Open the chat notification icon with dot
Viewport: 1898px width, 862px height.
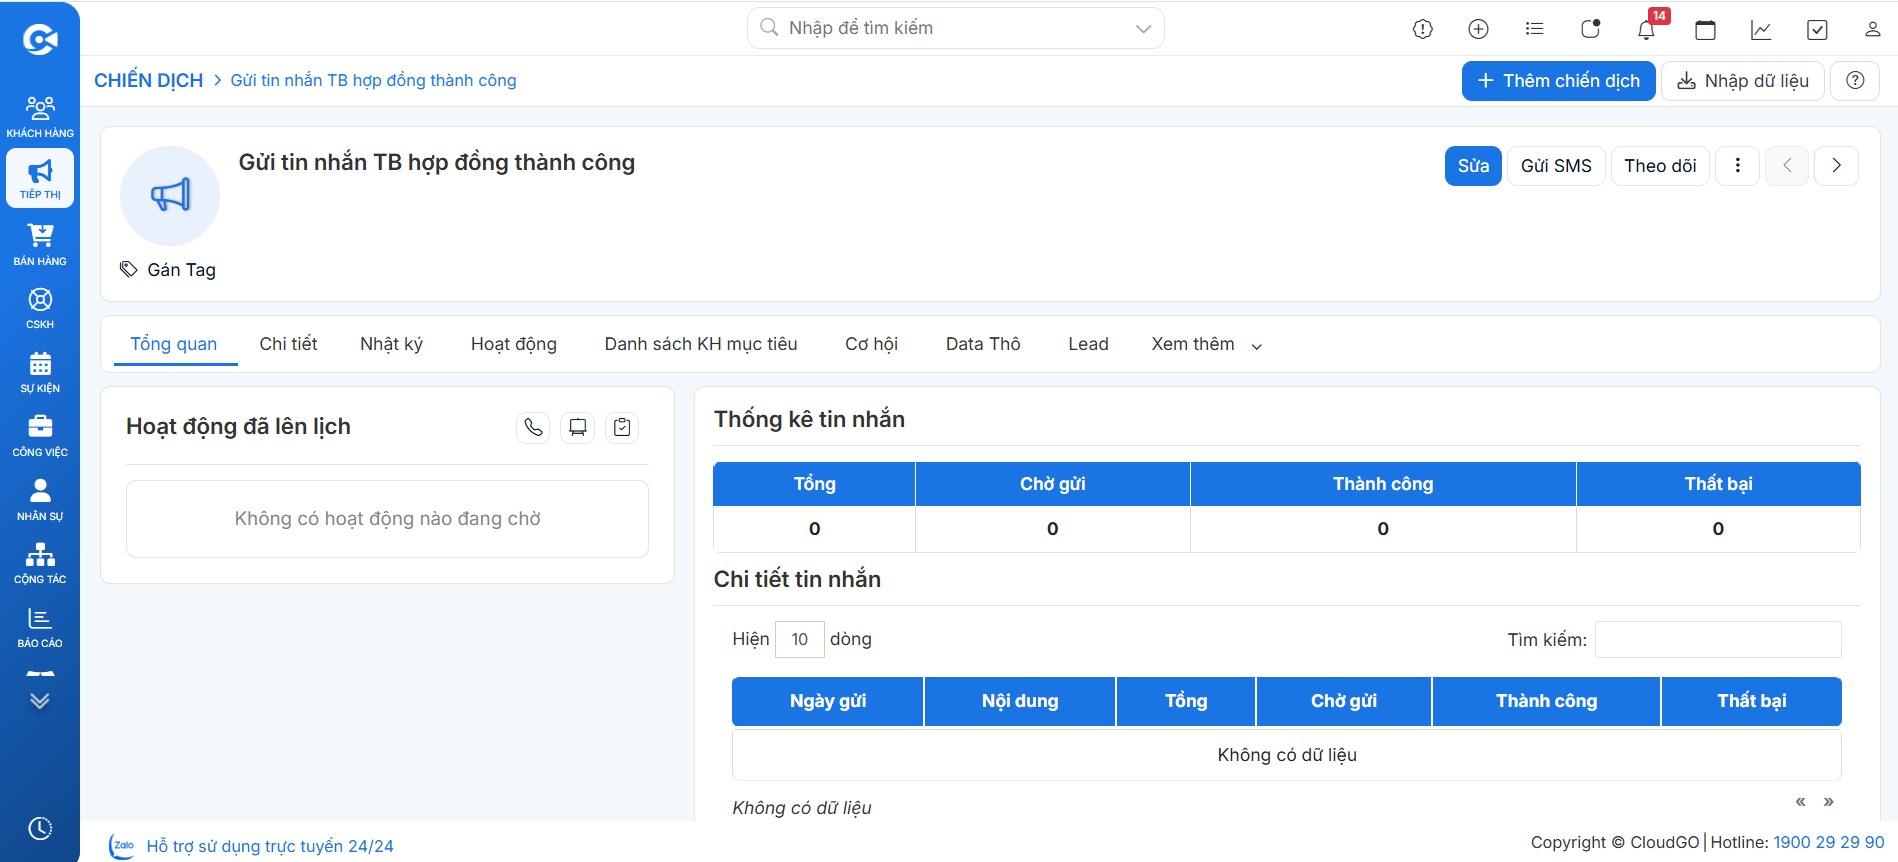(1590, 29)
